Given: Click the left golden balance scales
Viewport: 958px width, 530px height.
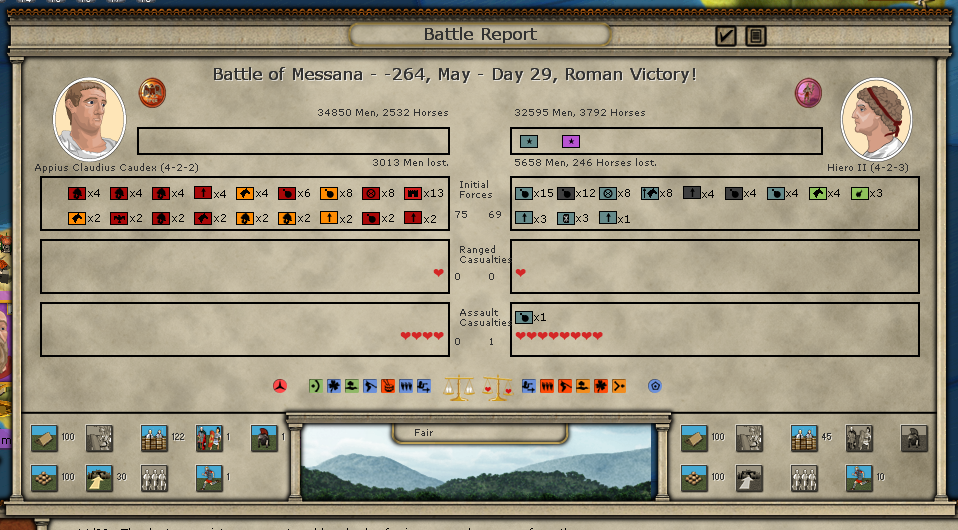Looking at the screenshot, I should 459,387.
